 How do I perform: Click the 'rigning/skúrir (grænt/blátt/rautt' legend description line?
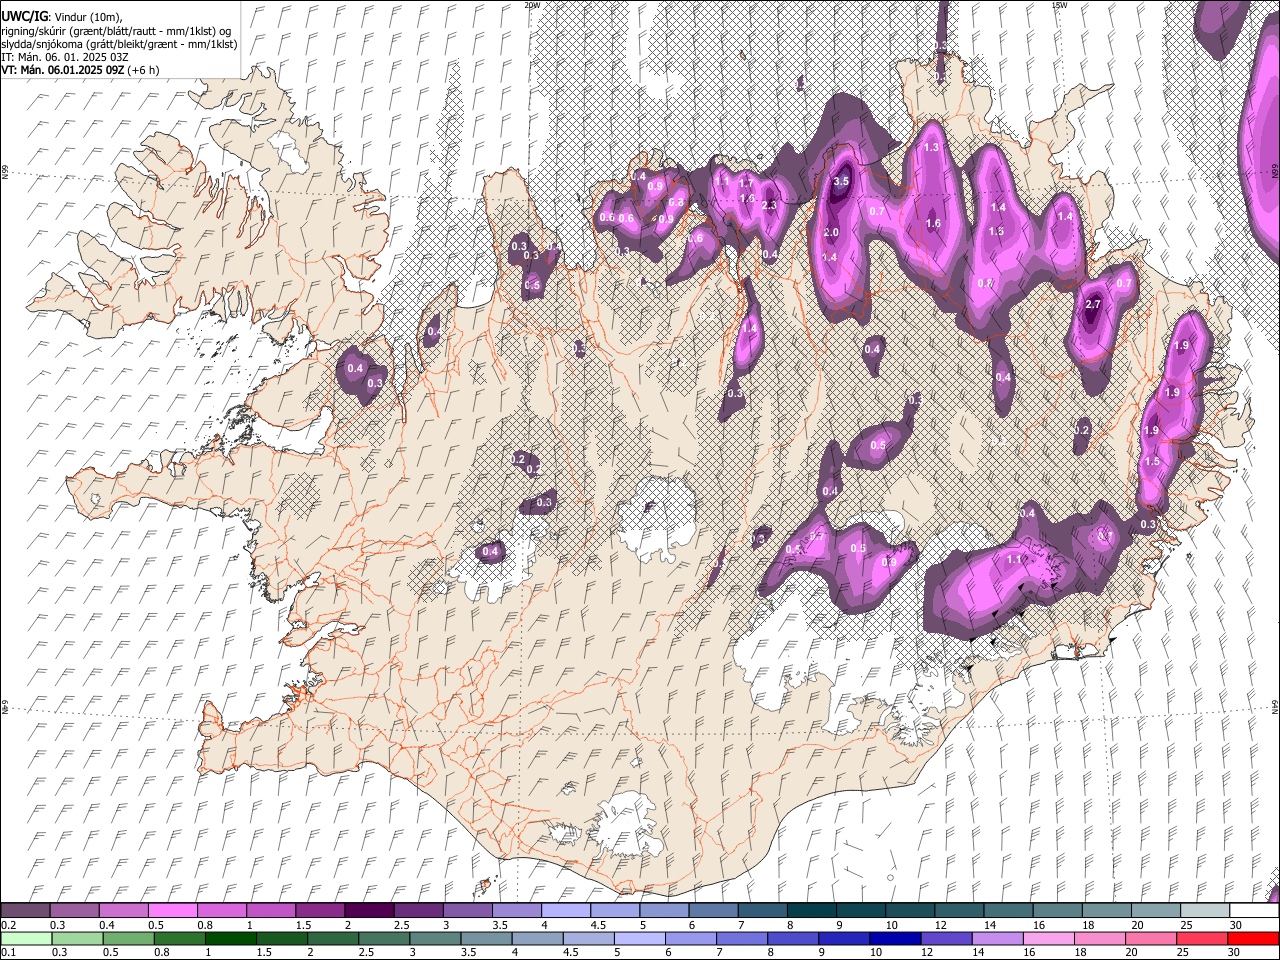coord(116,30)
